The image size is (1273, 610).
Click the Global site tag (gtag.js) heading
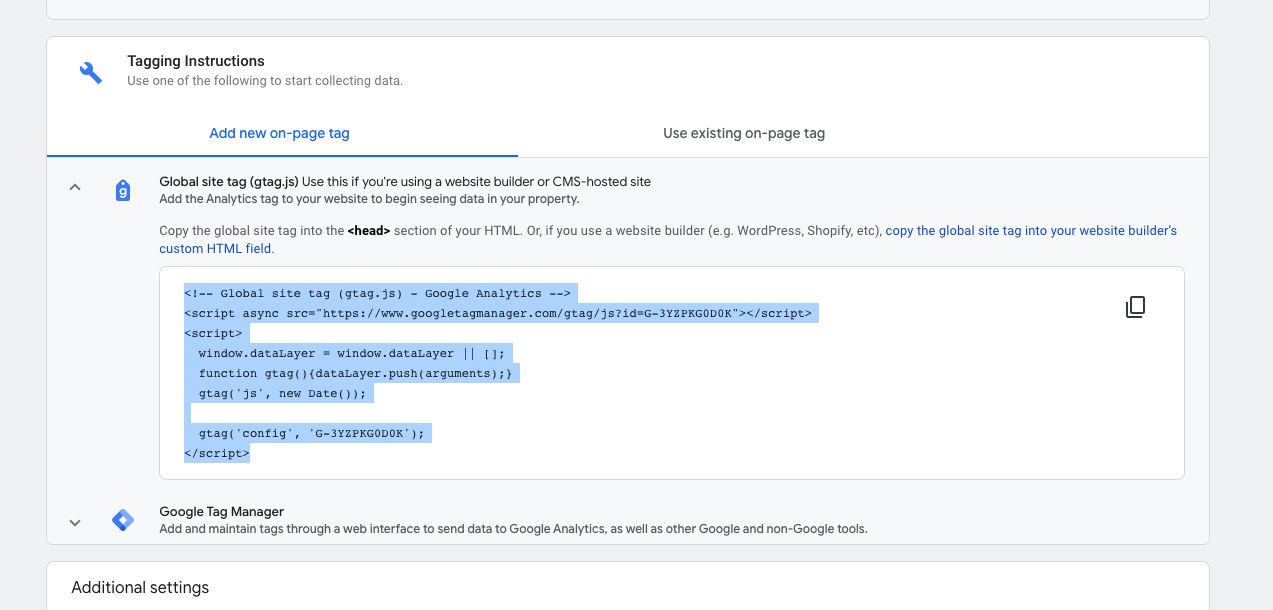(x=229, y=182)
